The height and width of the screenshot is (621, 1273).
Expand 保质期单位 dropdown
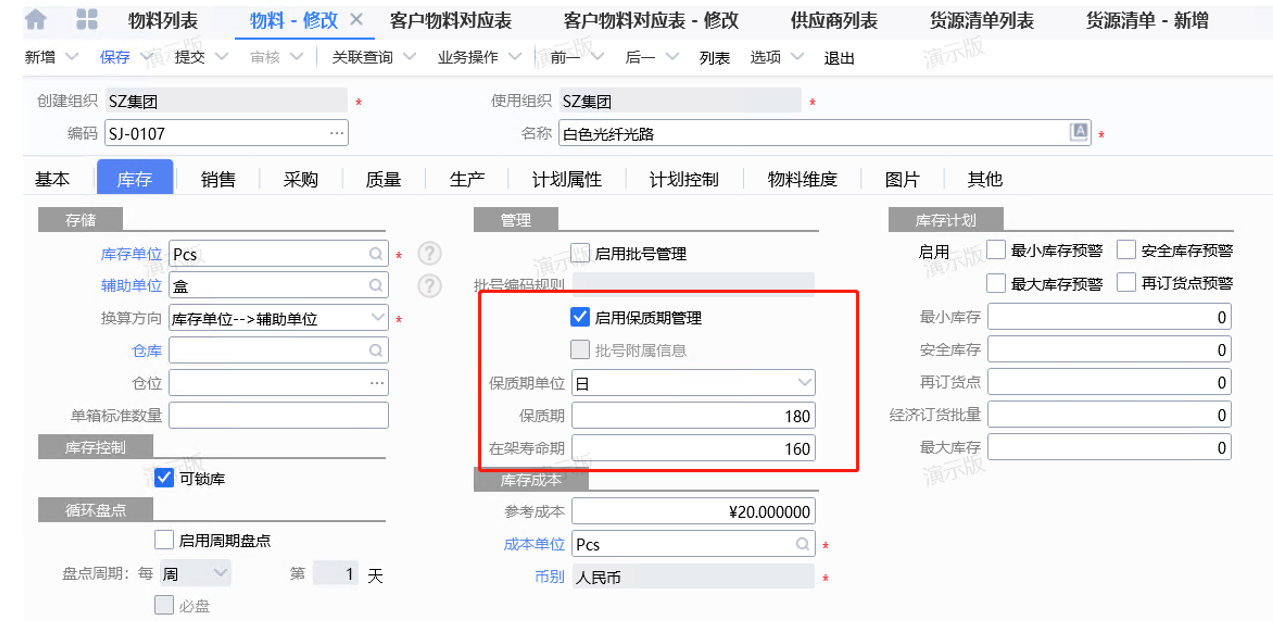click(x=804, y=382)
